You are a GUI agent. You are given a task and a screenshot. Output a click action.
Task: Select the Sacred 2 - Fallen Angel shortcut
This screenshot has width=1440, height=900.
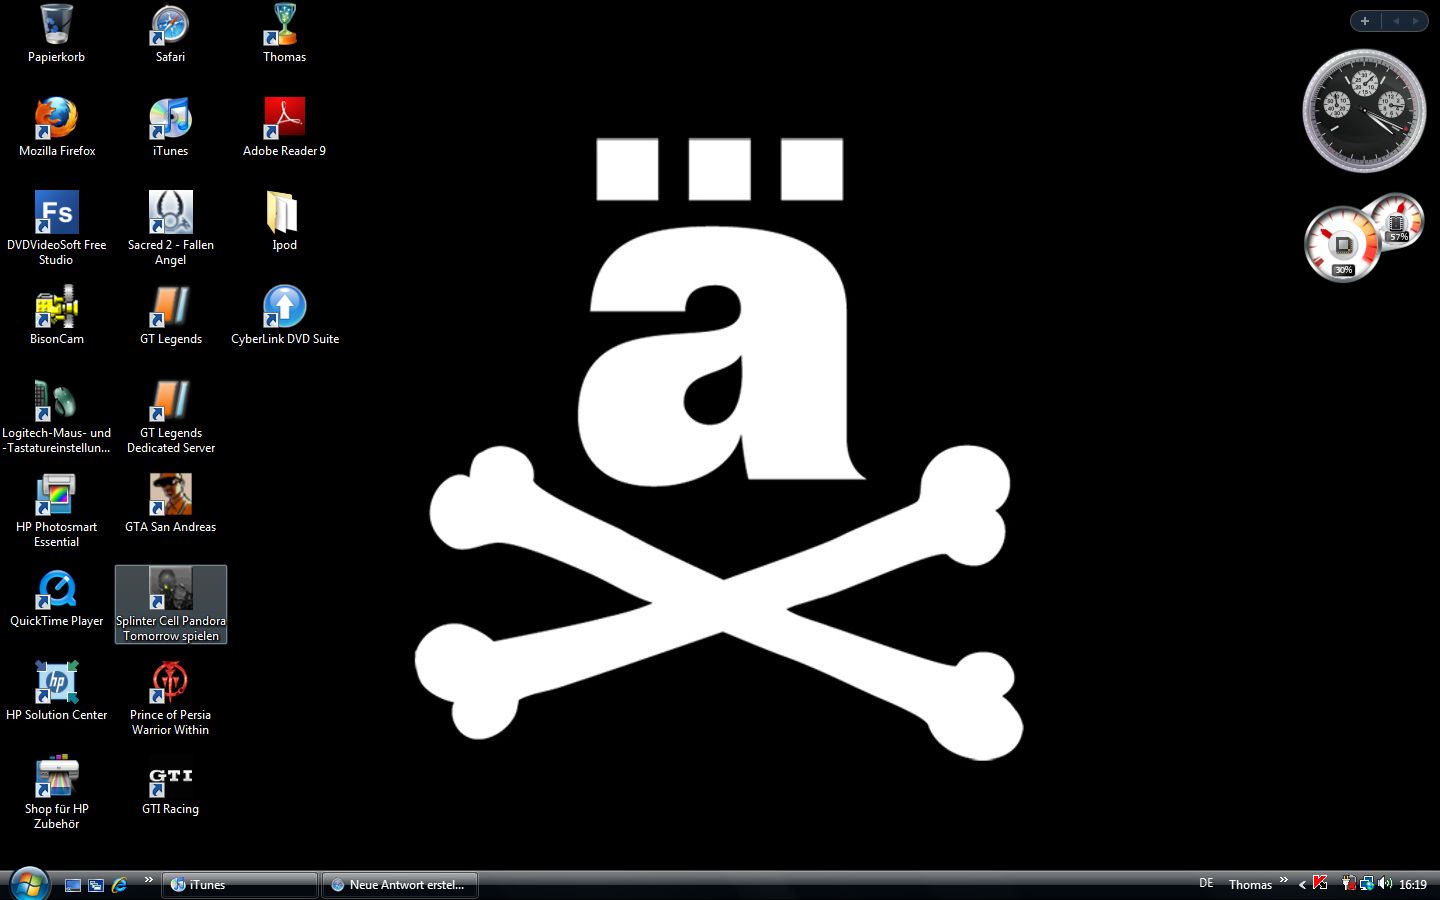[170, 229]
